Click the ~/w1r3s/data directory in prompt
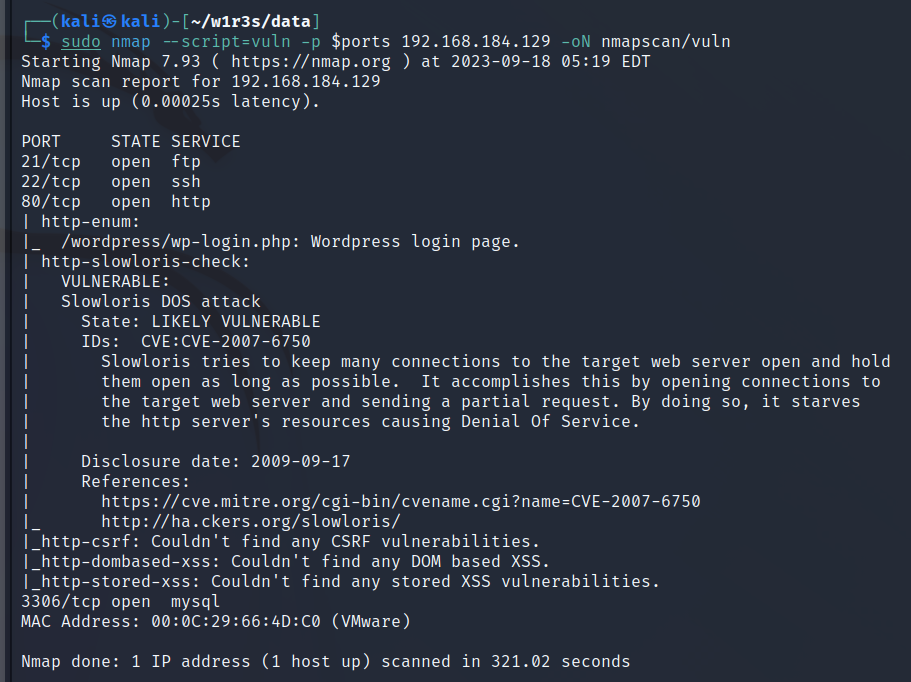 (x=251, y=21)
